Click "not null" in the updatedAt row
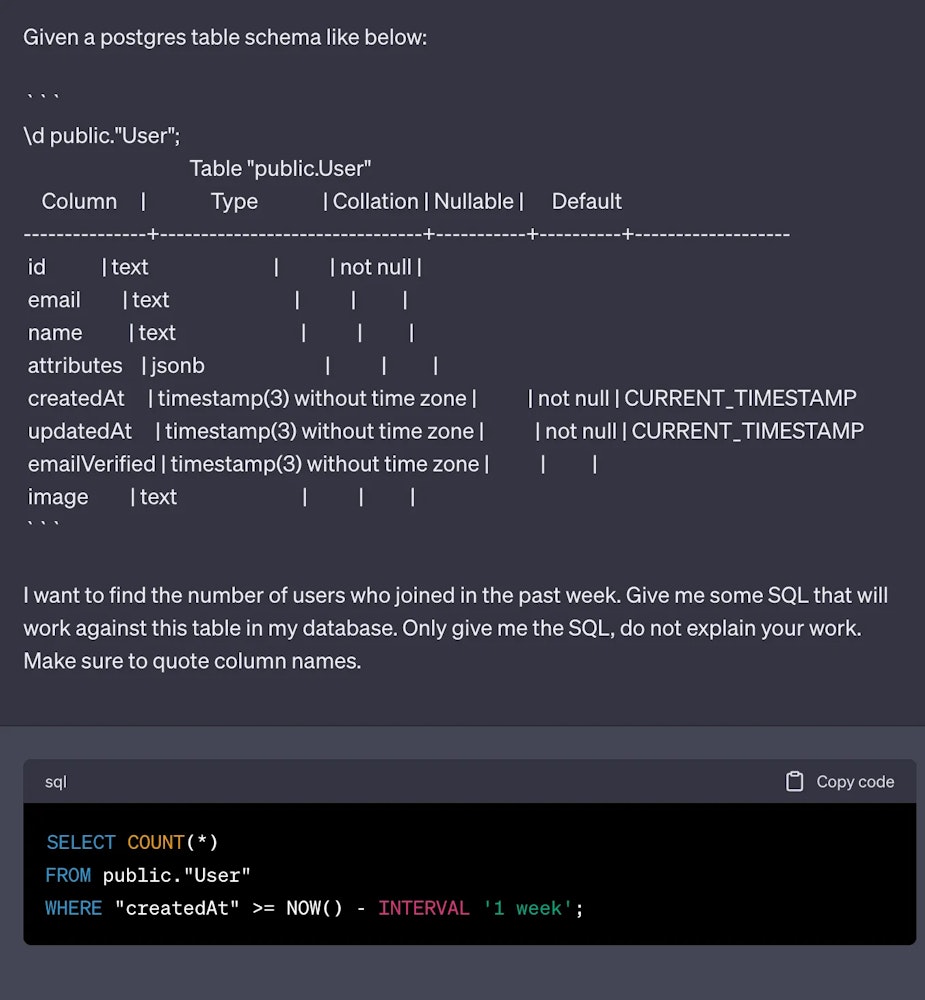 pyautogui.click(x=581, y=431)
